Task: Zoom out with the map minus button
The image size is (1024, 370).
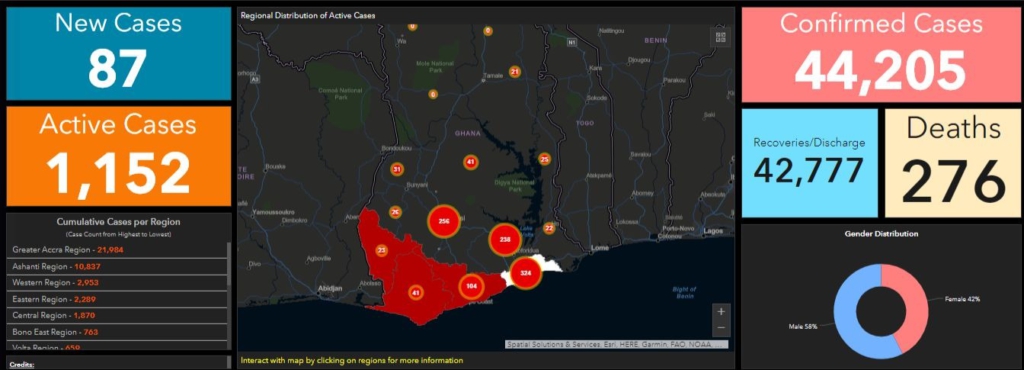Action: click(720, 327)
